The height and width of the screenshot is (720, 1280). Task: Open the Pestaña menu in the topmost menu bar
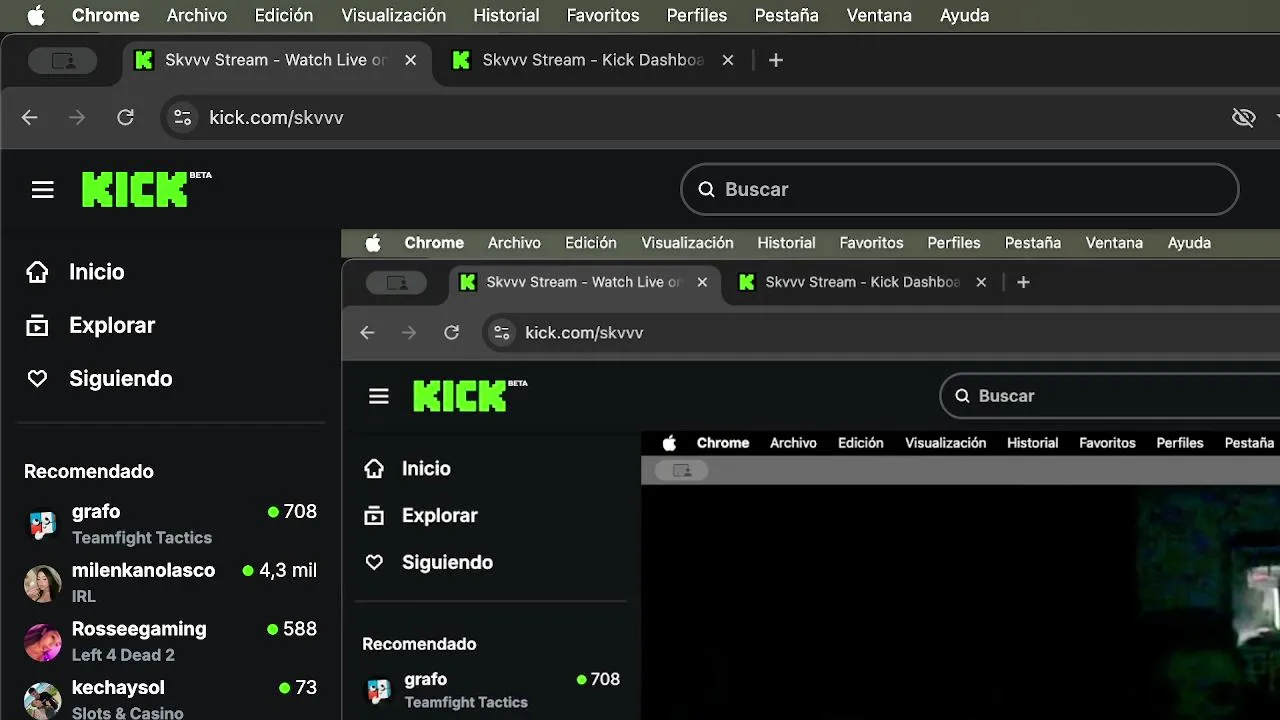click(787, 15)
